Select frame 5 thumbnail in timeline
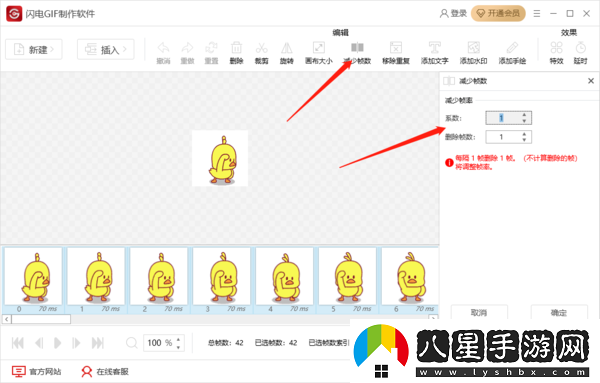 347,280
